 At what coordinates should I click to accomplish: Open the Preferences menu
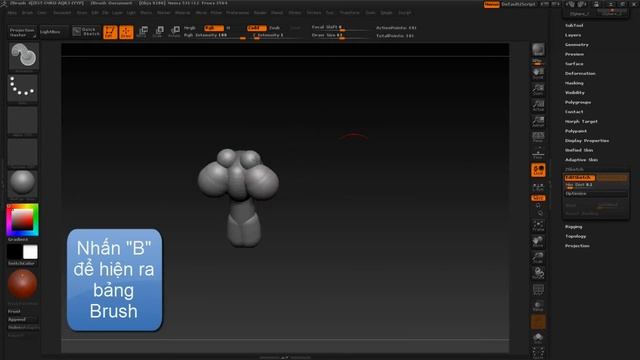[238, 13]
